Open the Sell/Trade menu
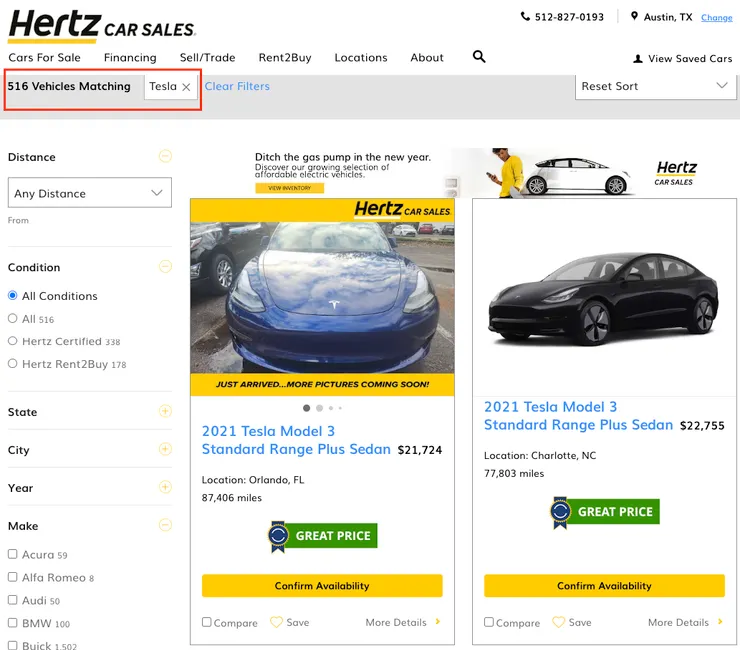The image size is (740, 650). tap(208, 58)
